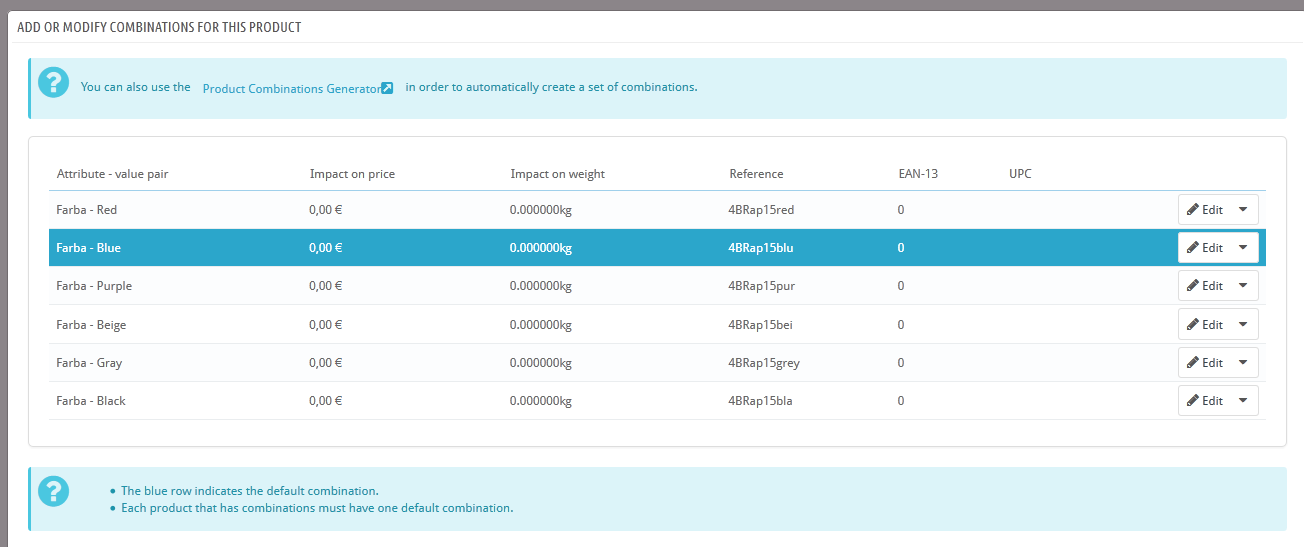
Task: Click reference '4BRap15bei'
Action: pos(760,325)
